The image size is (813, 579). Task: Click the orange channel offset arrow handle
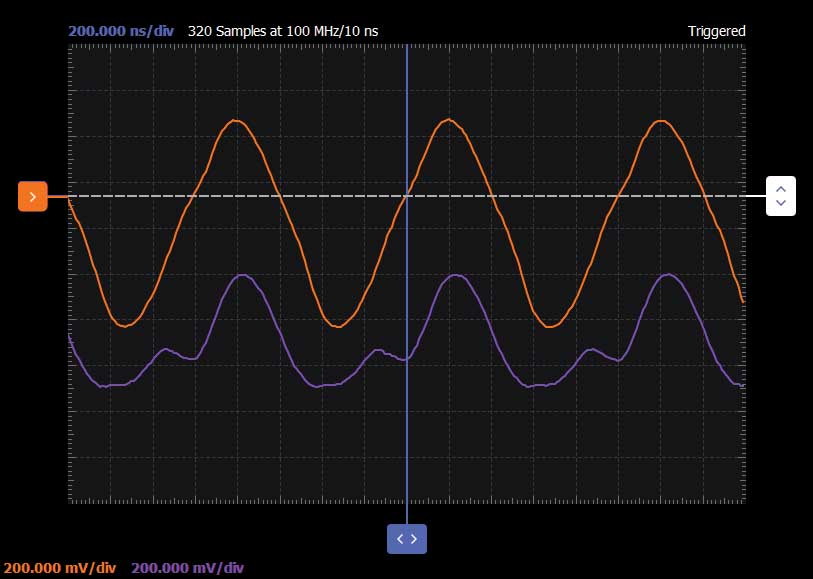click(x=33, y=196)
